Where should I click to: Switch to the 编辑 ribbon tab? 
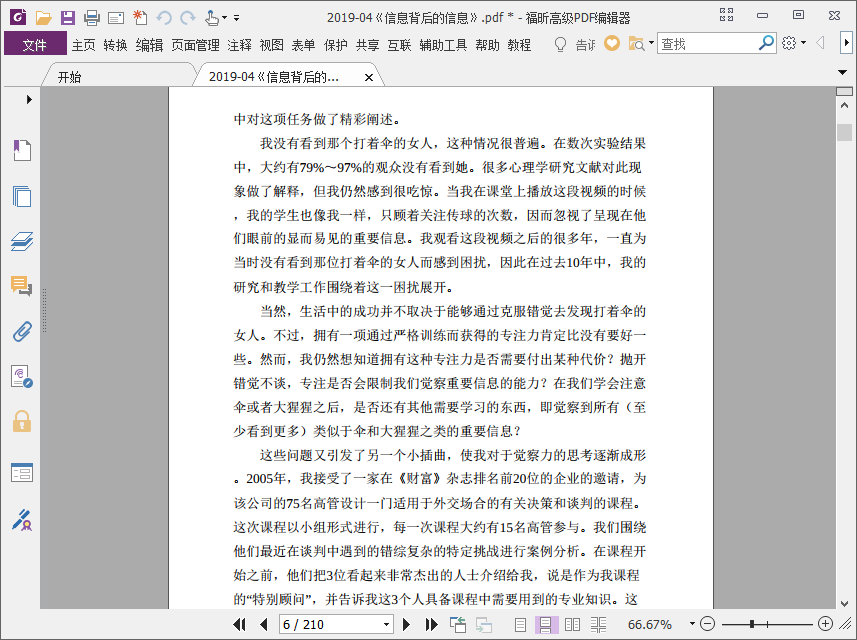[149, 45]
